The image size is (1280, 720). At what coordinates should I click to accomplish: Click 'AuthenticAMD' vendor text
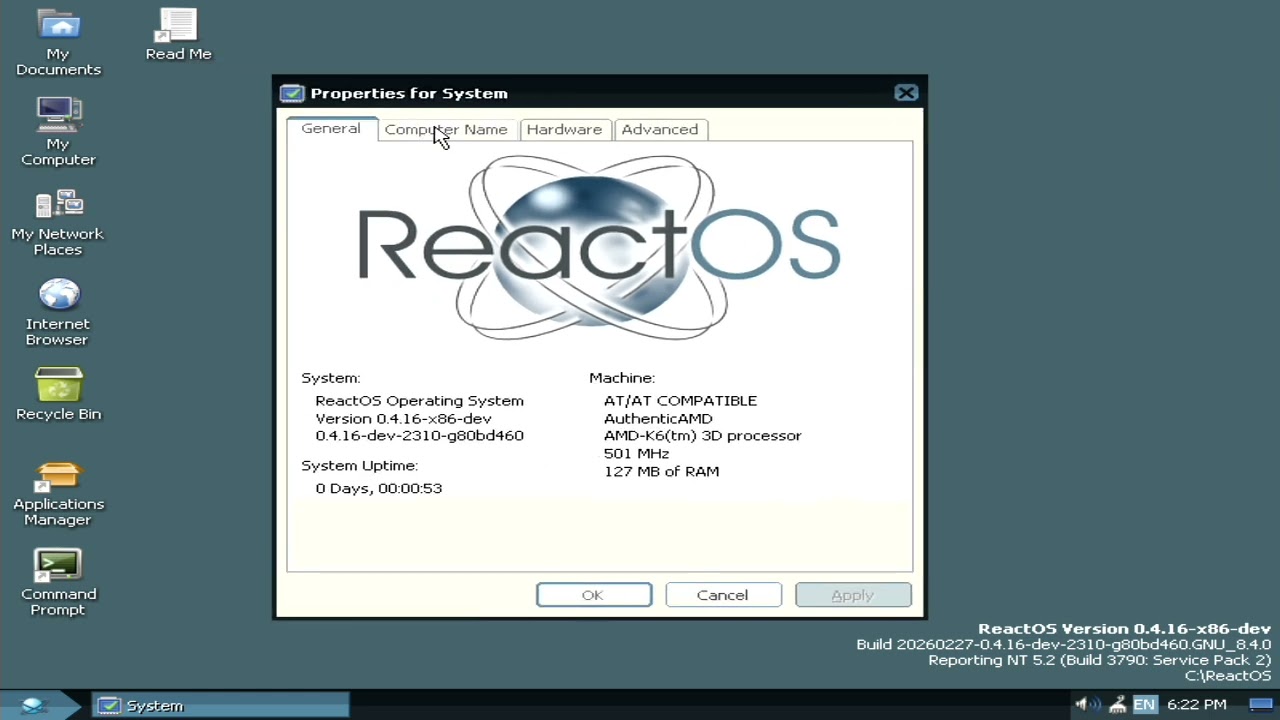(658, 418)
